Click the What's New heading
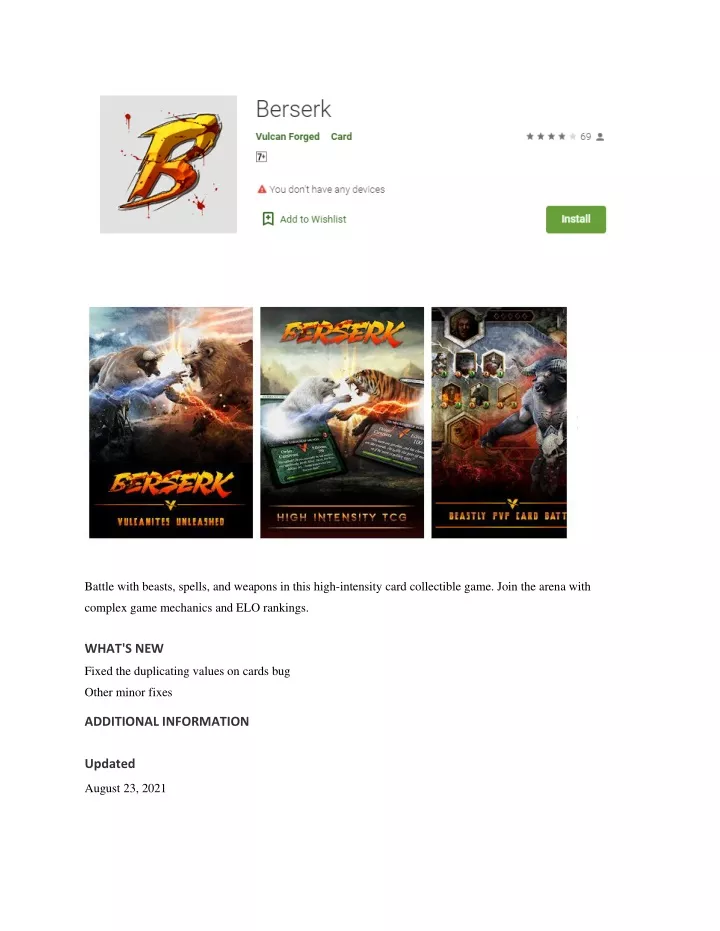This screenshot has width=720, height=931. [124, 648]
